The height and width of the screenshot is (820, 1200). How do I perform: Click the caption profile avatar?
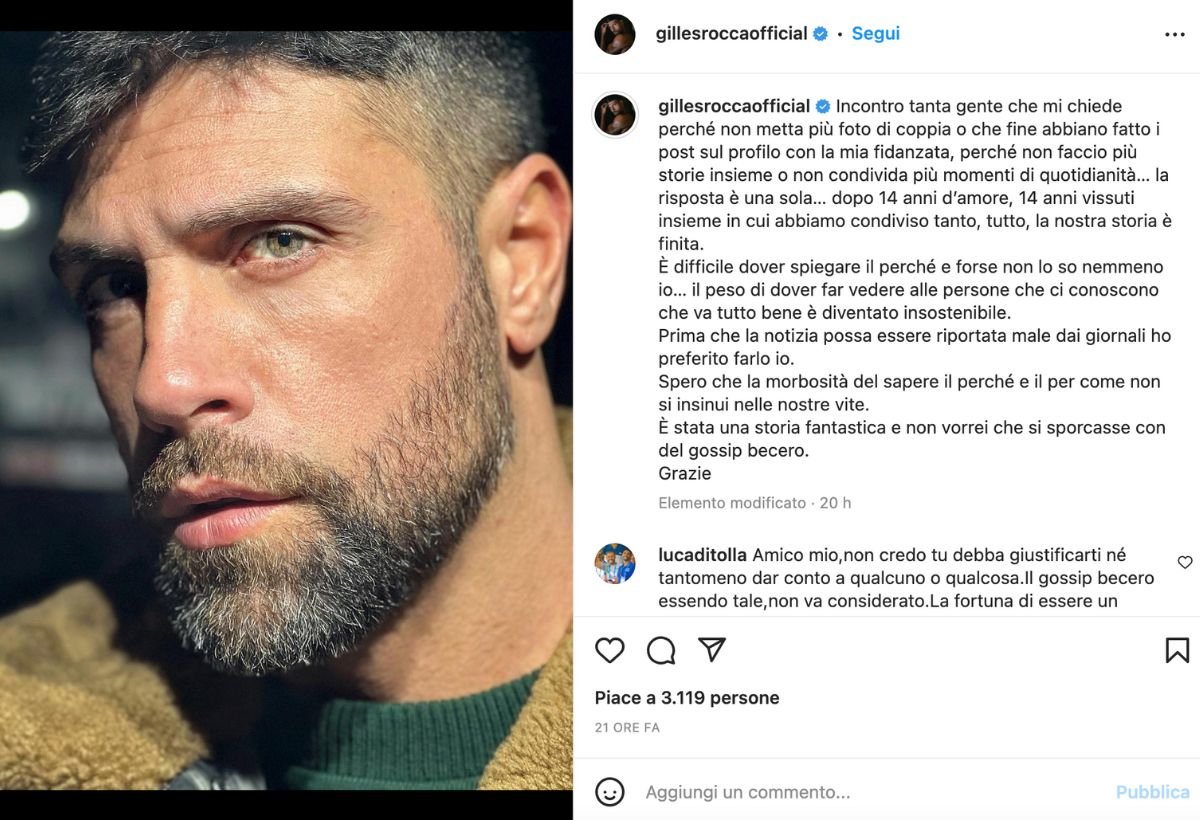click(x=615, y=115)
